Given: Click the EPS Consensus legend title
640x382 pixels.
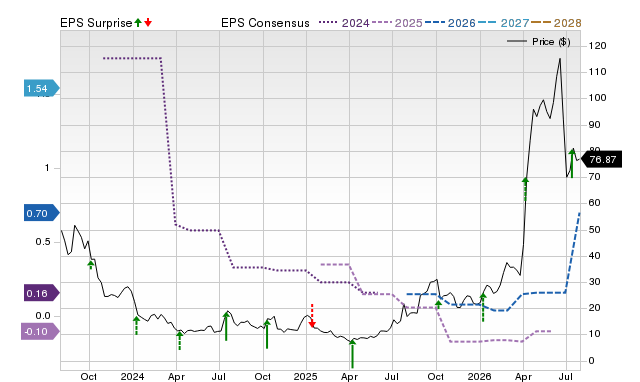Looking at the screenshot, I should (x=265, y=23).
